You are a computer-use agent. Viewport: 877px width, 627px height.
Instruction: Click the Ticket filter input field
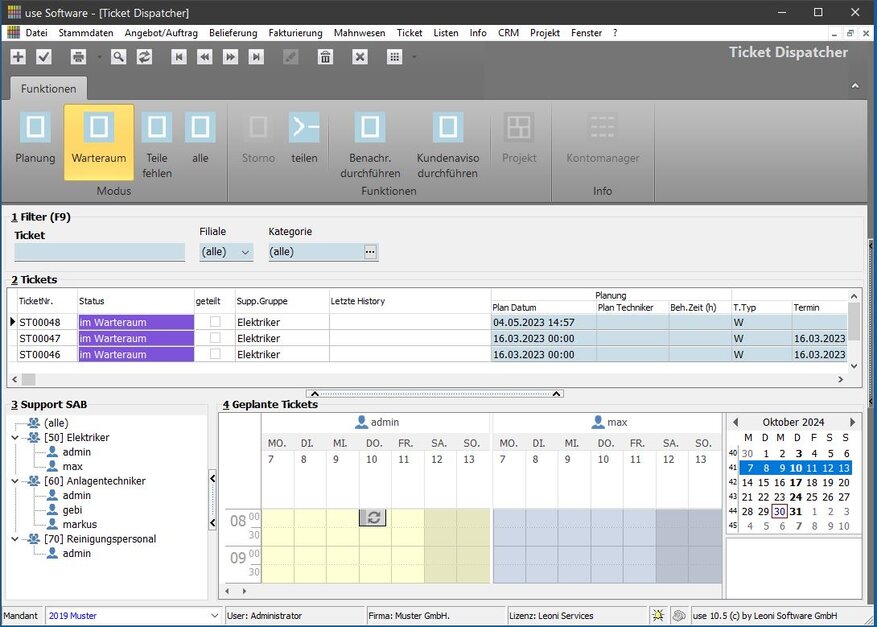pyautogui.click(x=99, y=252)
